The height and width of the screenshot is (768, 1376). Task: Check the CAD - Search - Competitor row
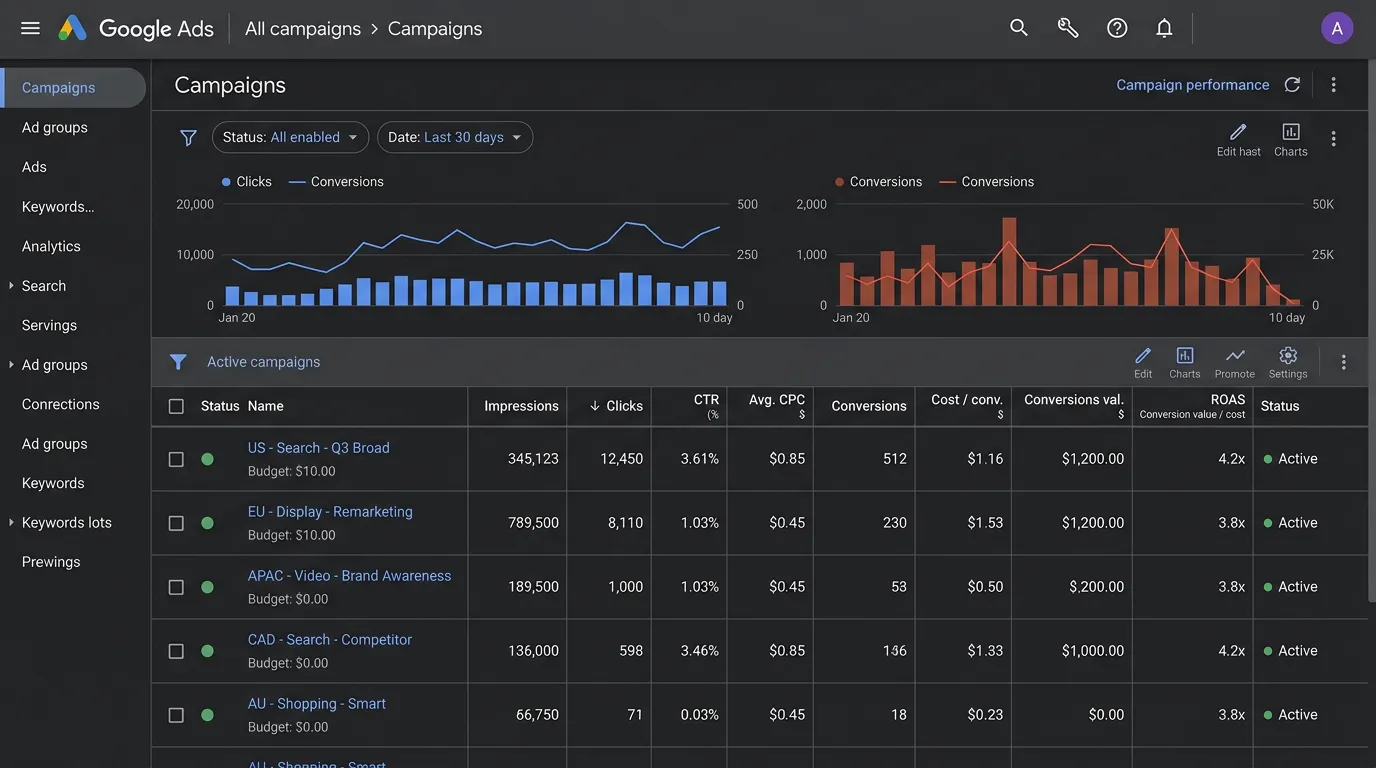click(176, 651)
